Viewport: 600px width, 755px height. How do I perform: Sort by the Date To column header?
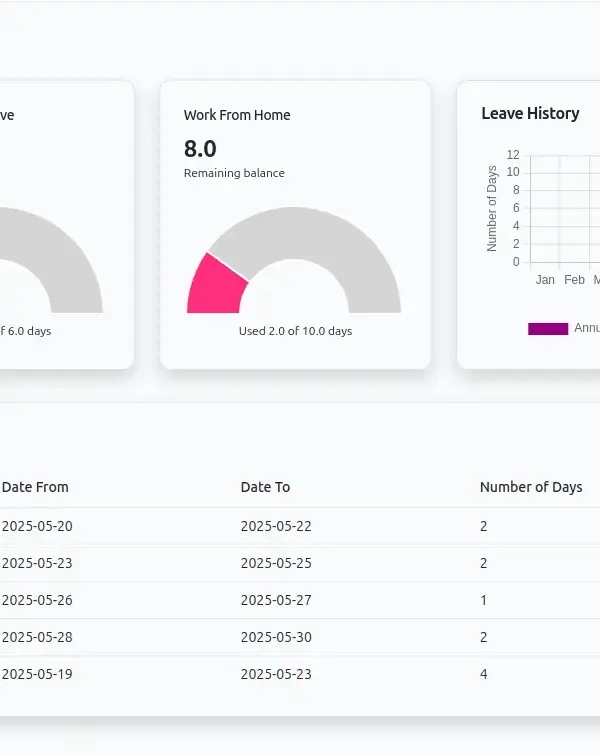[265, 487]
